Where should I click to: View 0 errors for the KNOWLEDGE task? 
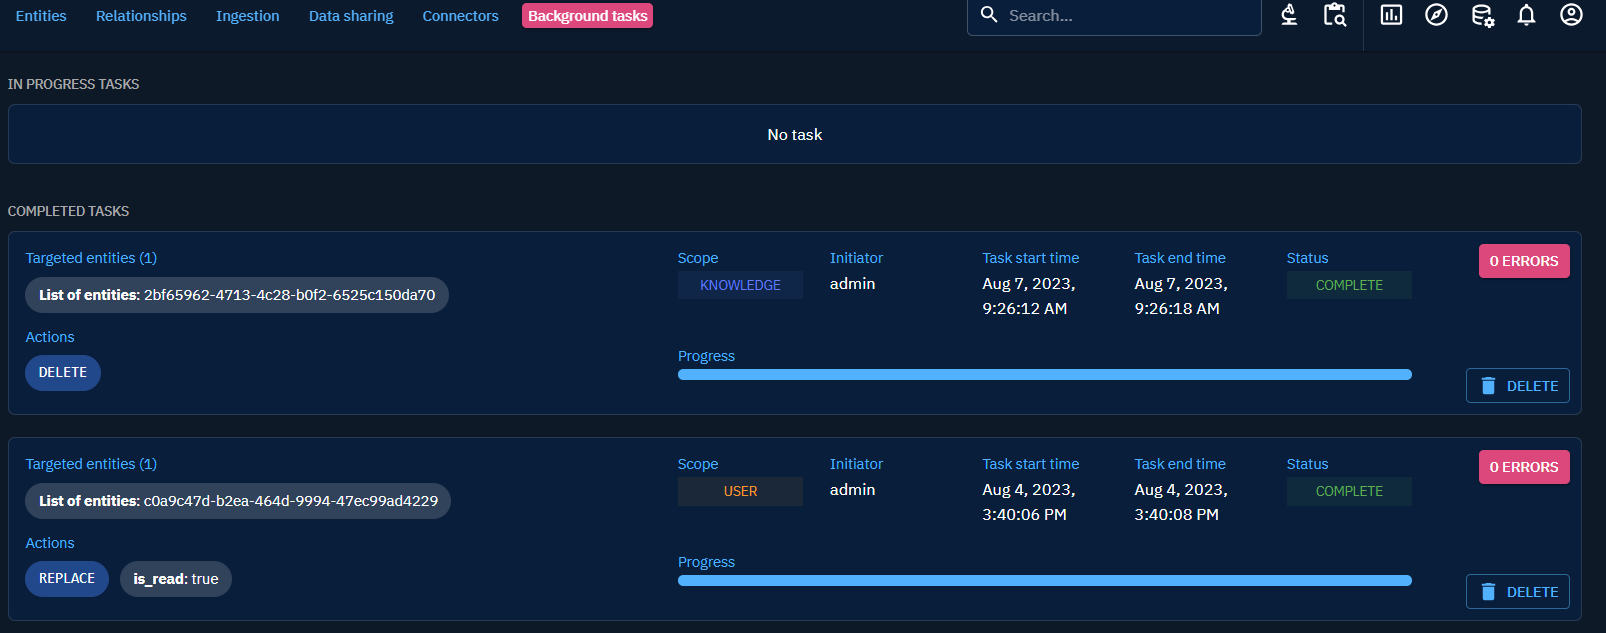point(1523,261)
